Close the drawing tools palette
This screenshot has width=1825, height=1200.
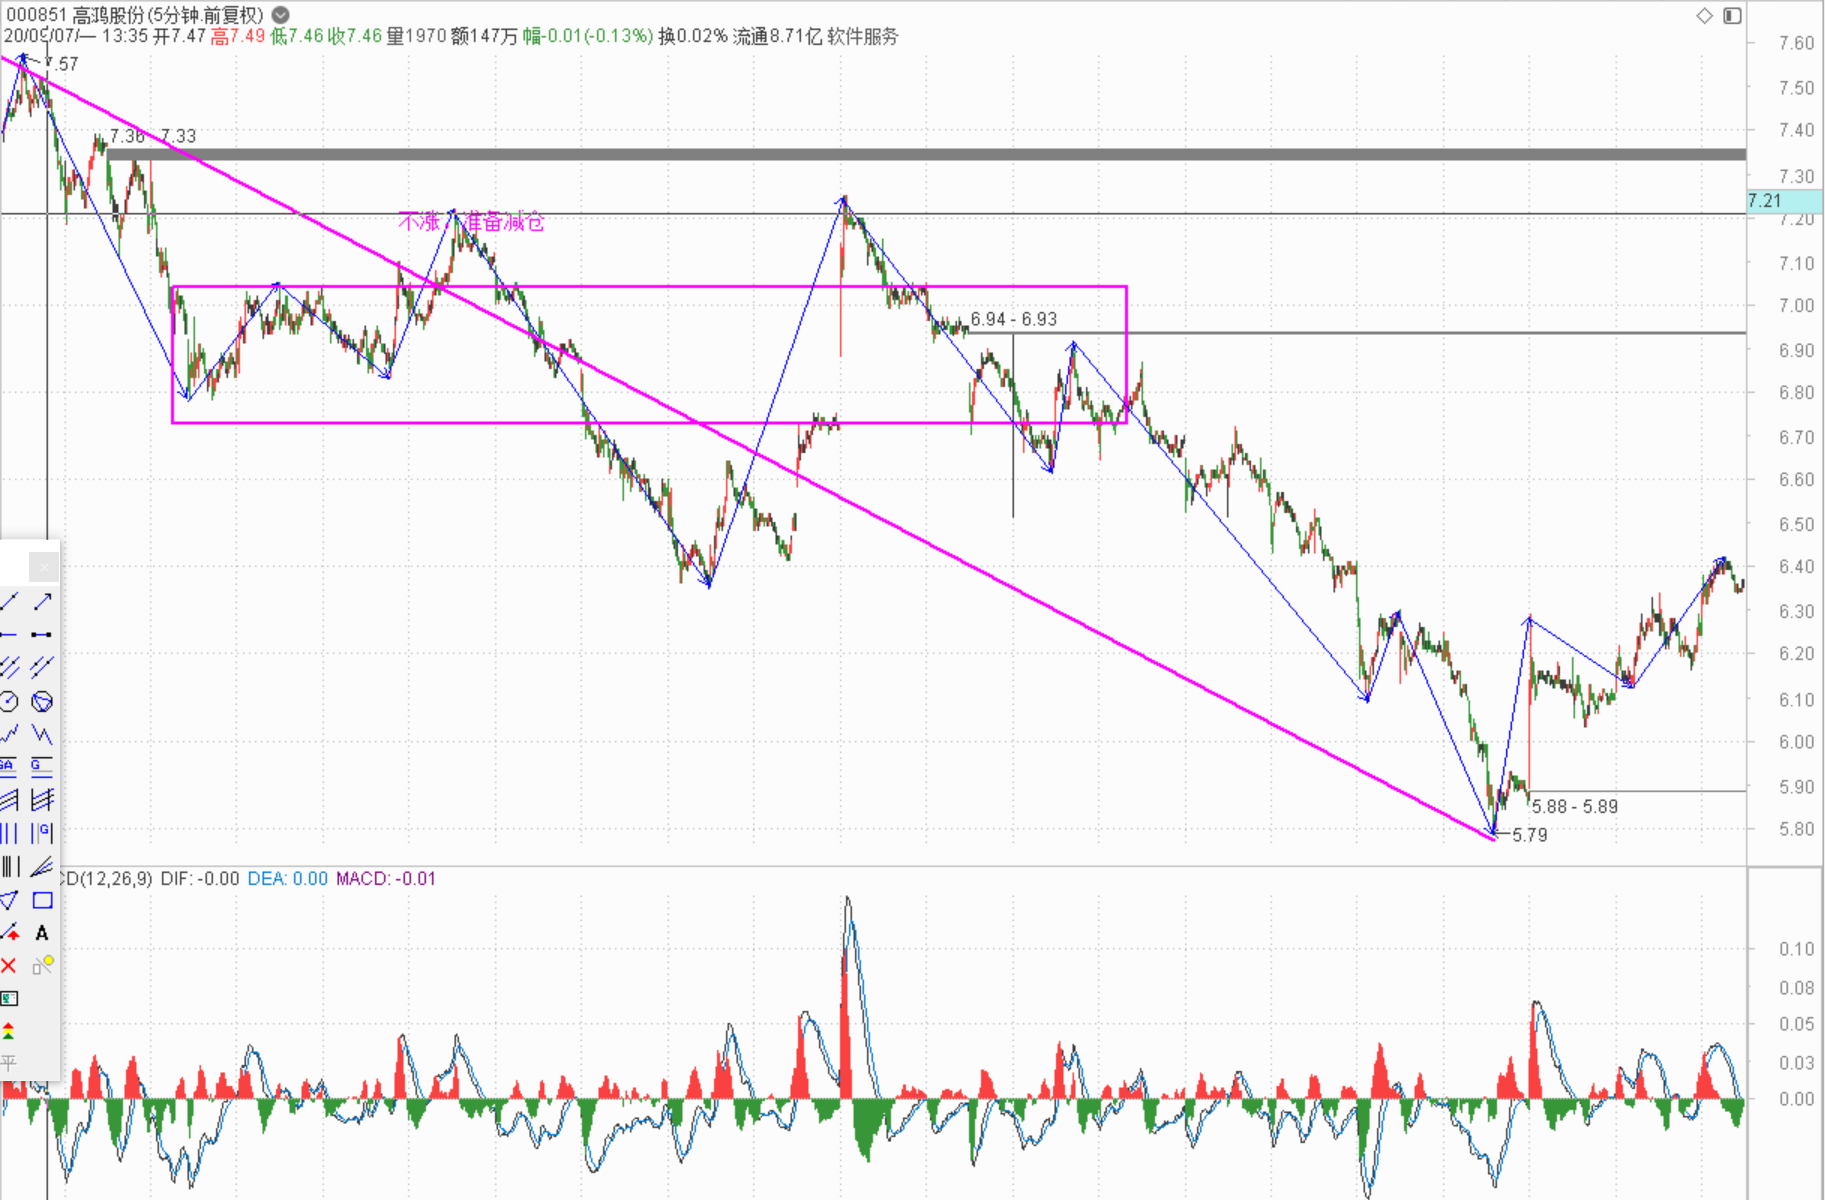click(x=43, y=567)
